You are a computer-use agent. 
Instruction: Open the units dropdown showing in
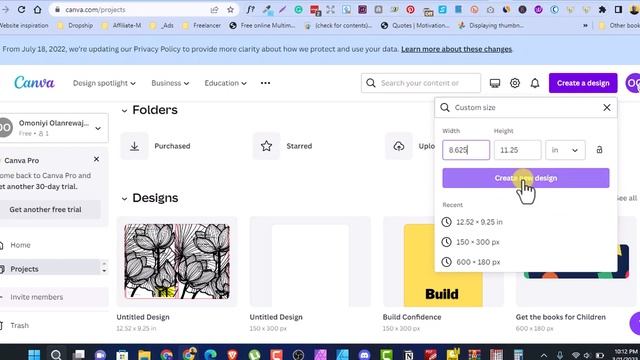click(x=565, y=150)
